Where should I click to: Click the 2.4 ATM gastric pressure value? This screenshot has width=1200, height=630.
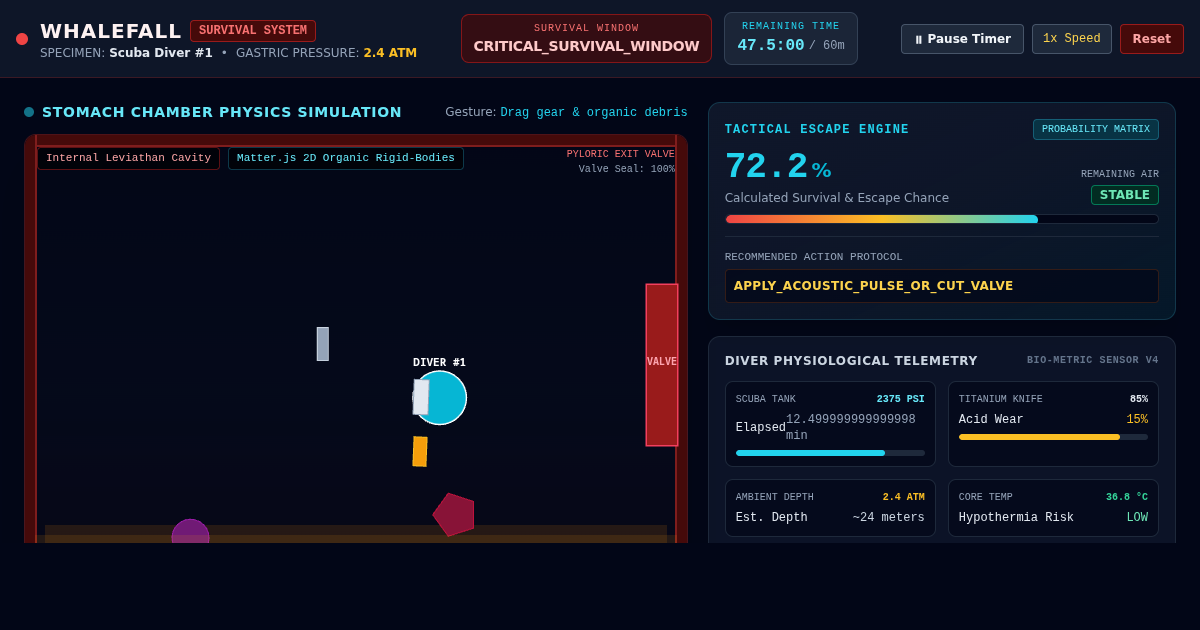pos(390,53)
